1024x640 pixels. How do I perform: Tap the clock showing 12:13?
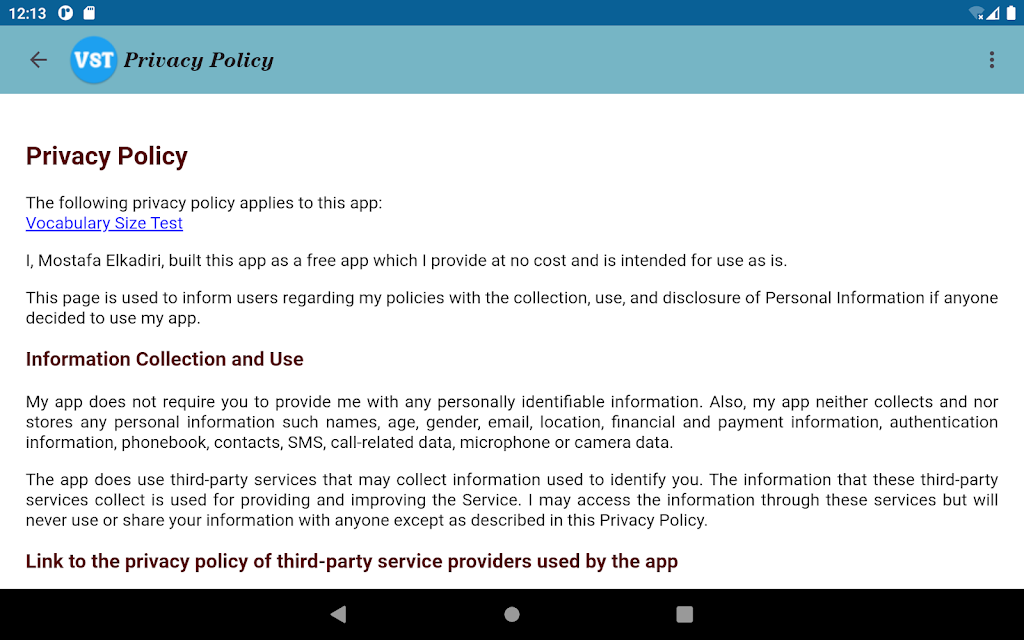click(27, 13)
